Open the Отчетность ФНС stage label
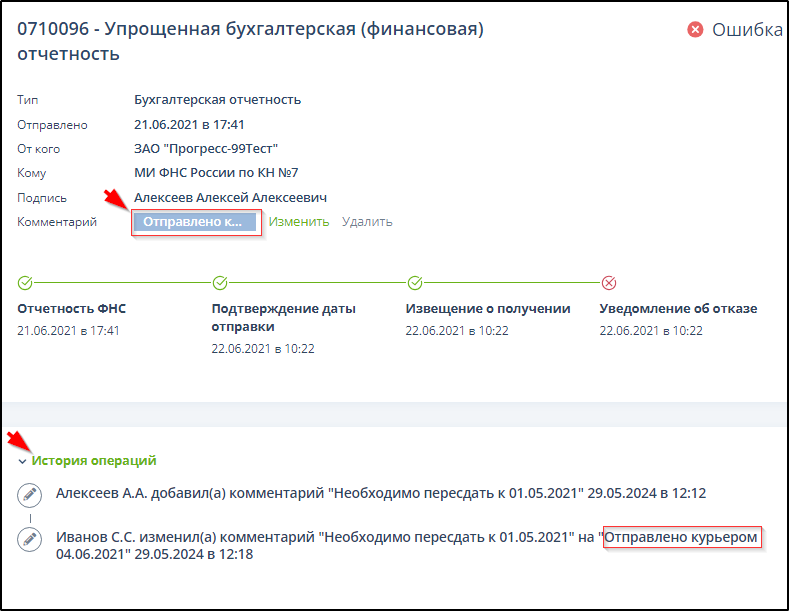 (x=72, y=309)
